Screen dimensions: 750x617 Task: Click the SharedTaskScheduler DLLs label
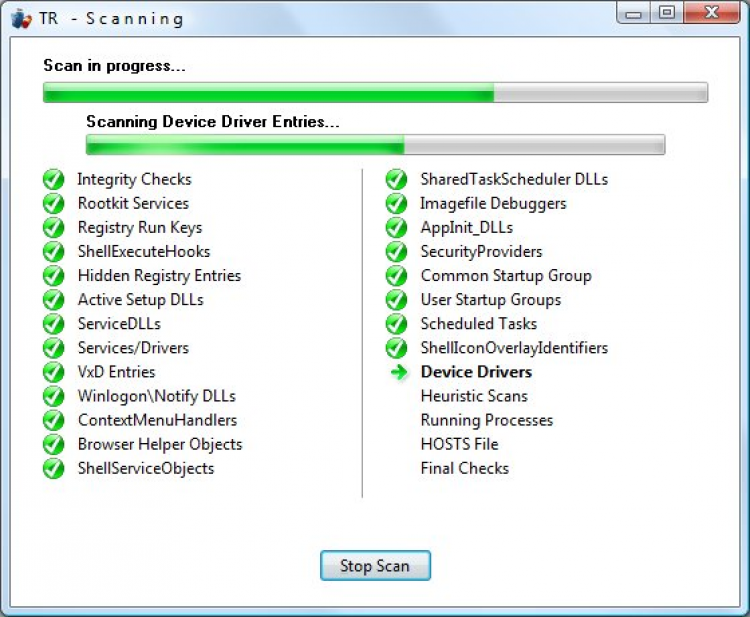point(514,179)
